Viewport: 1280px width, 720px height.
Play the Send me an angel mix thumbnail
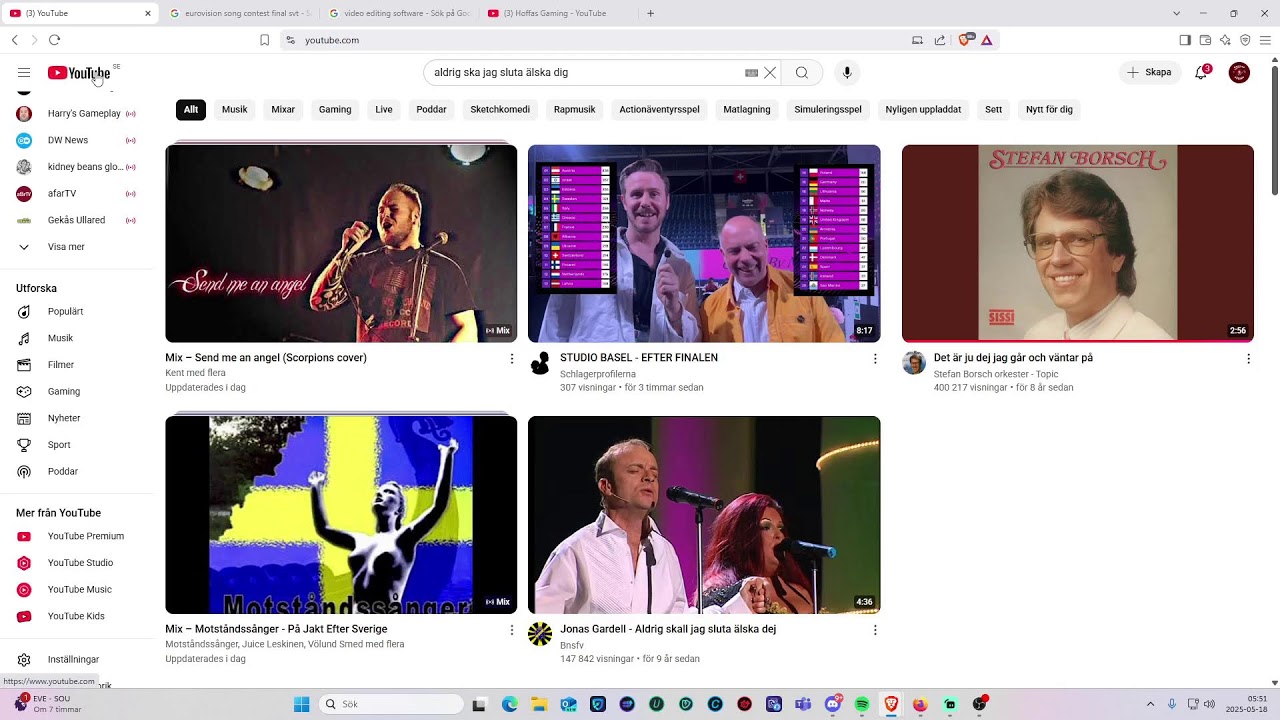pos(341,243)
